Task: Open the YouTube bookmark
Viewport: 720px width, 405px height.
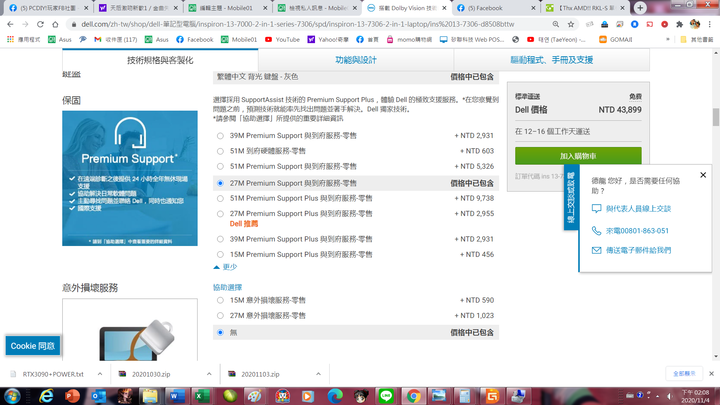Action: (x=282, y=39)
